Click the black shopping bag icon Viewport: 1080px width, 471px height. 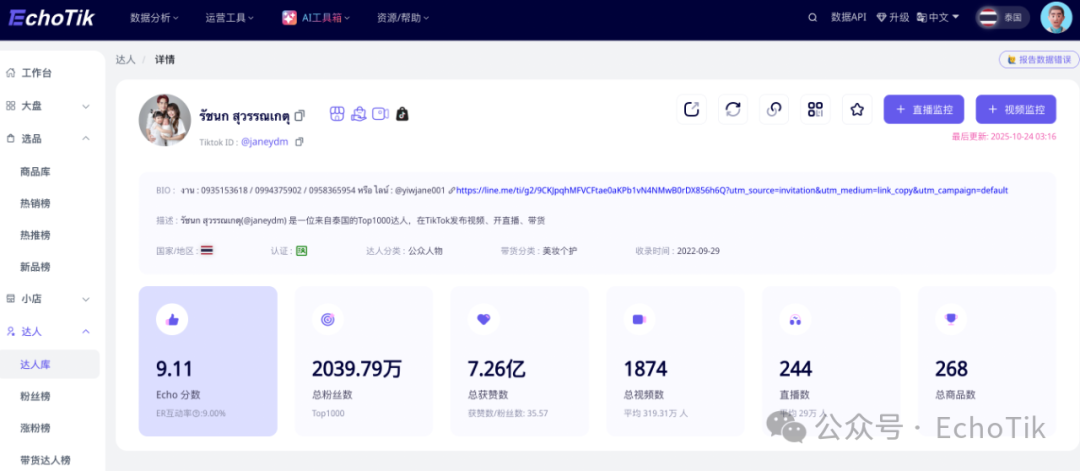click(x=402, y=114)
